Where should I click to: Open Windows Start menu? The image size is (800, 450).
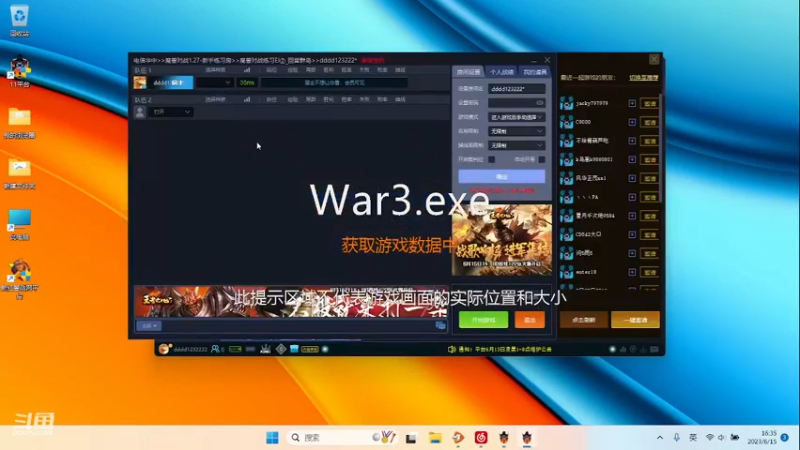point(272,438)
